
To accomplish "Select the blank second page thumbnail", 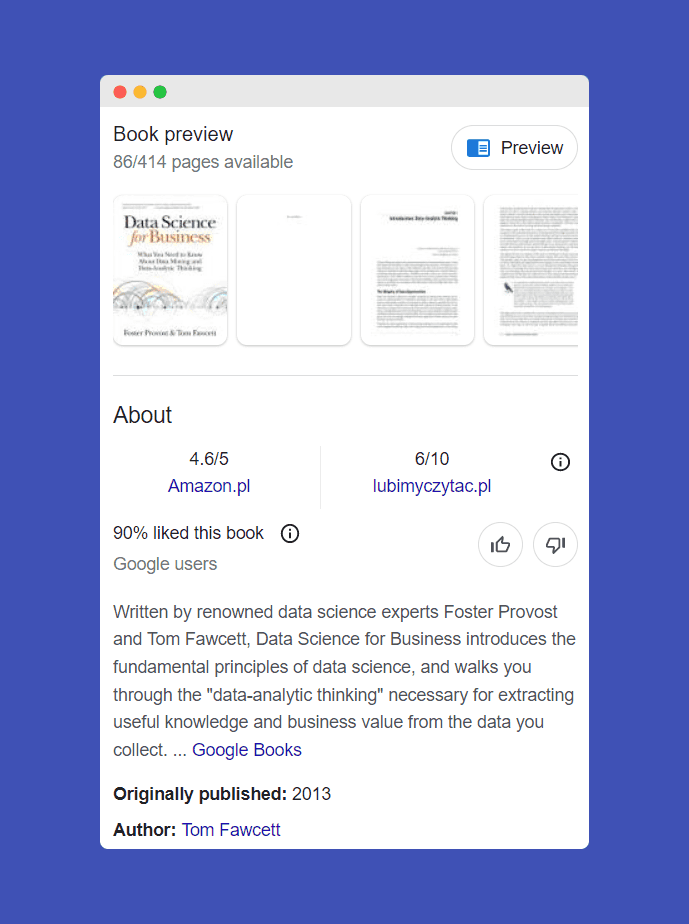I will pyautogui.click(x=294, y=270).
